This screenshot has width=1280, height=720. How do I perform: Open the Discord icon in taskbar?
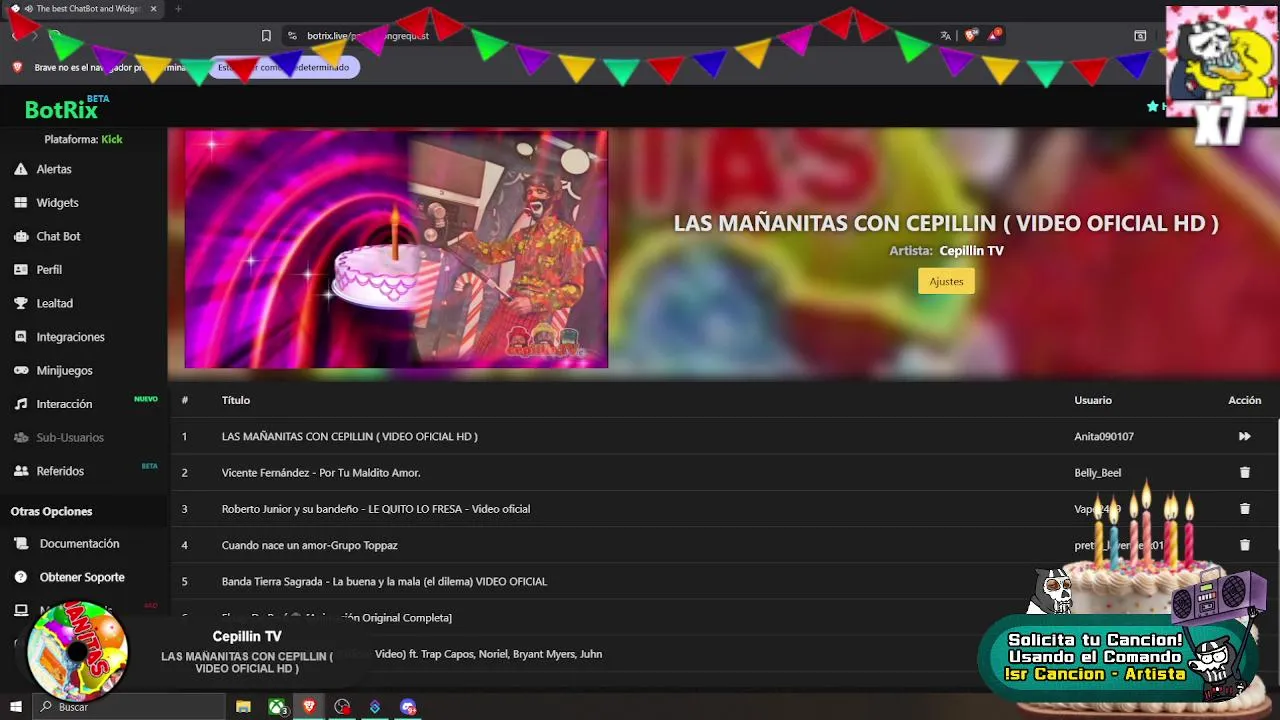pyautogui.click(x=408, y=707)
